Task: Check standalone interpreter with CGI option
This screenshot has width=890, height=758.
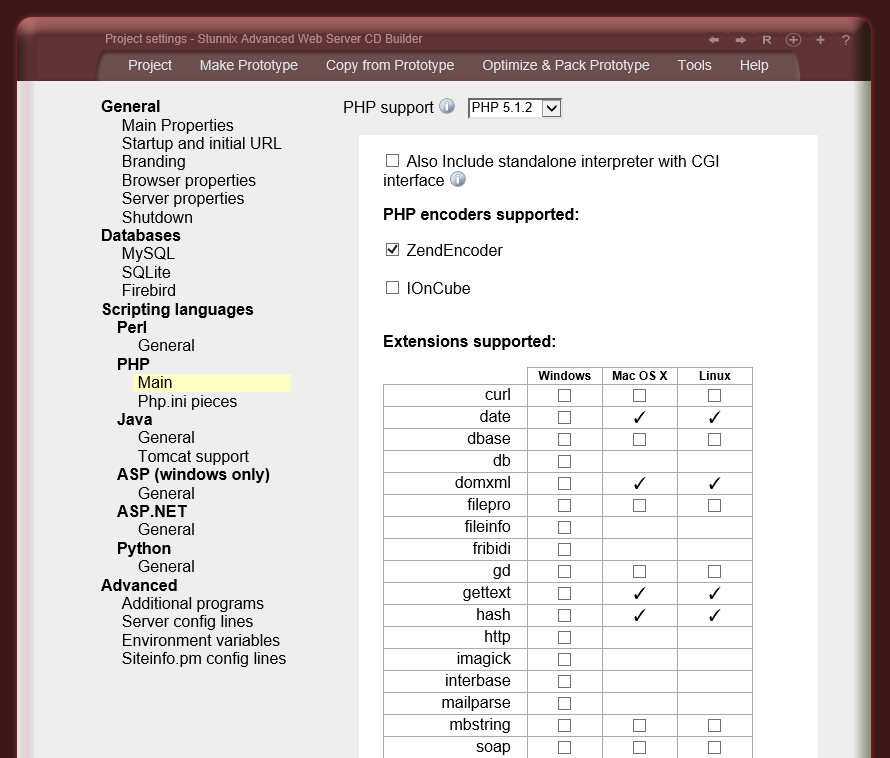Action: [392, 161]
